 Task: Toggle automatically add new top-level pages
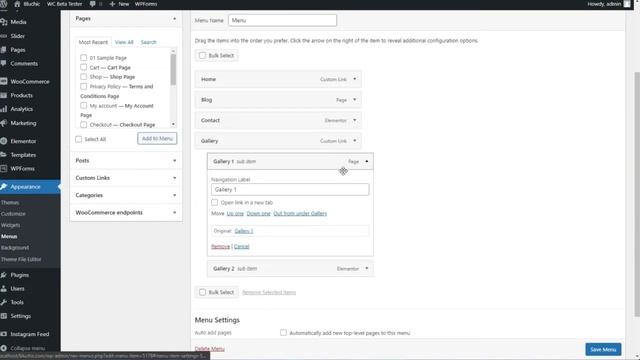[x=283, y=333]
